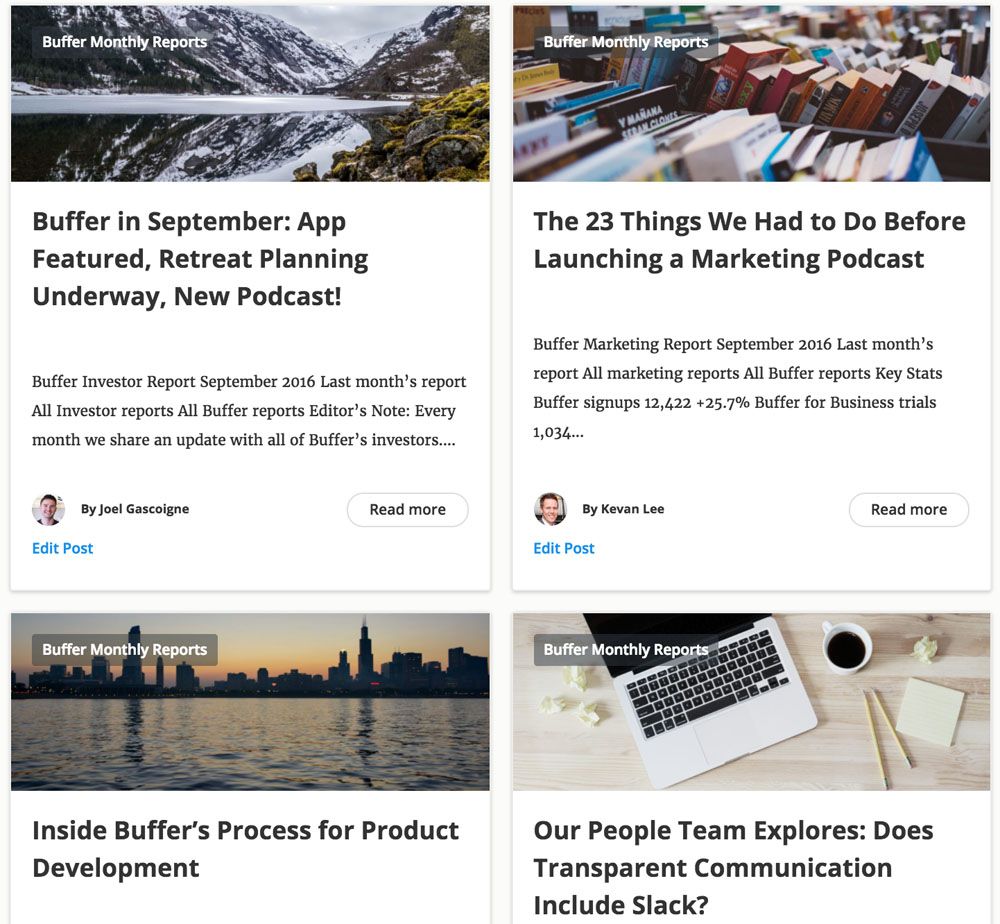Select Buffer Monthly Reports tag on books image

(626, 42)
